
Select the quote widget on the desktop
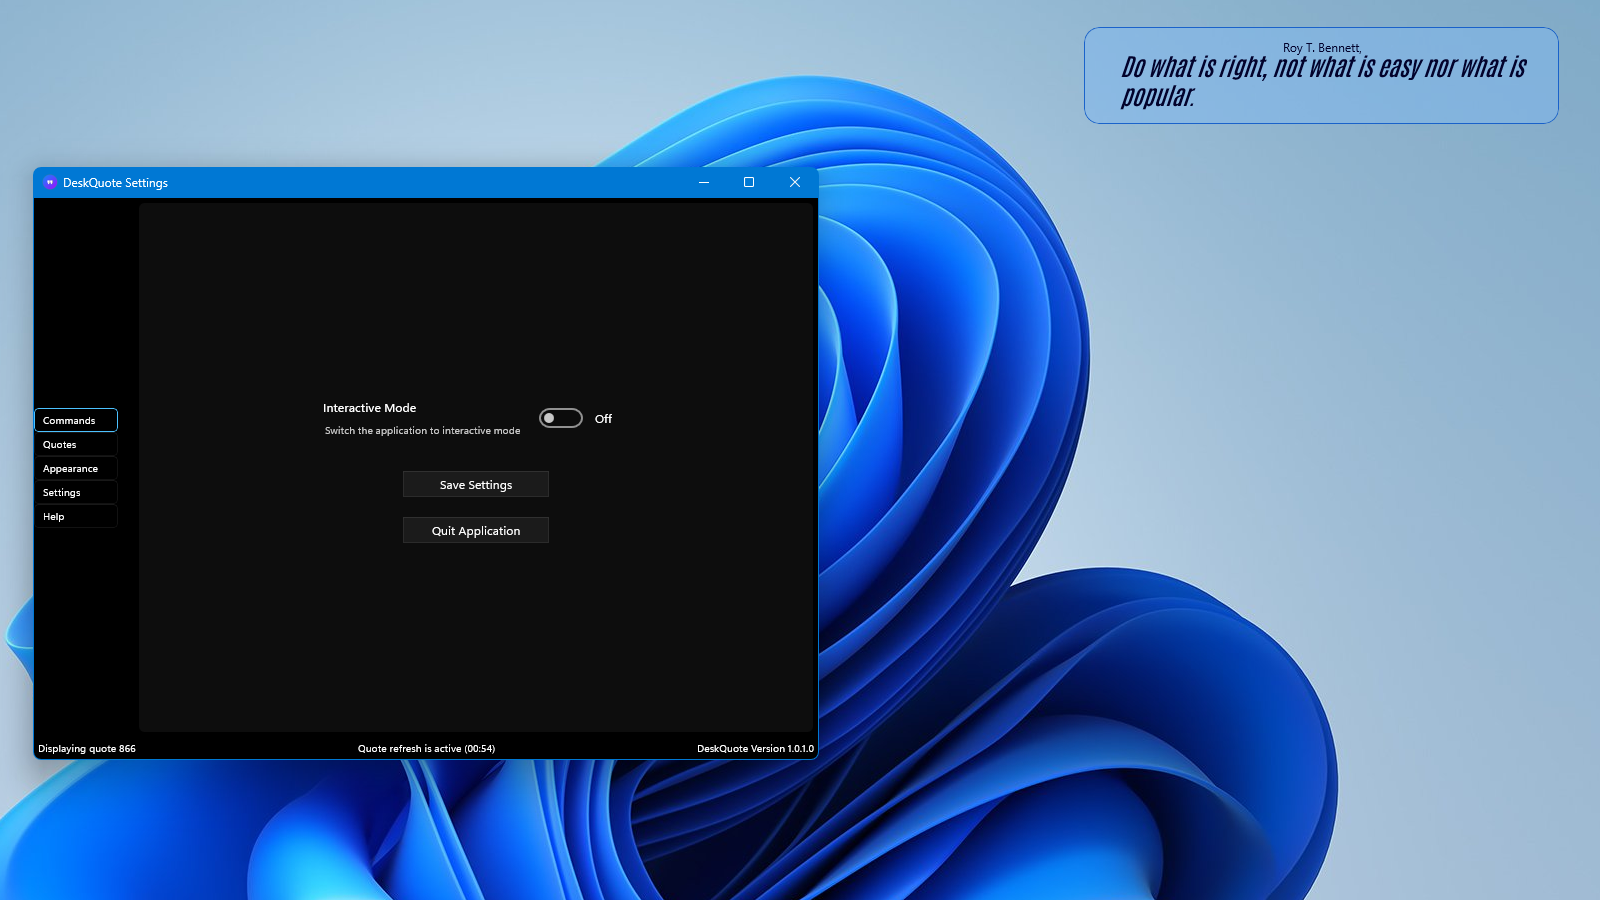(1320, 75)
